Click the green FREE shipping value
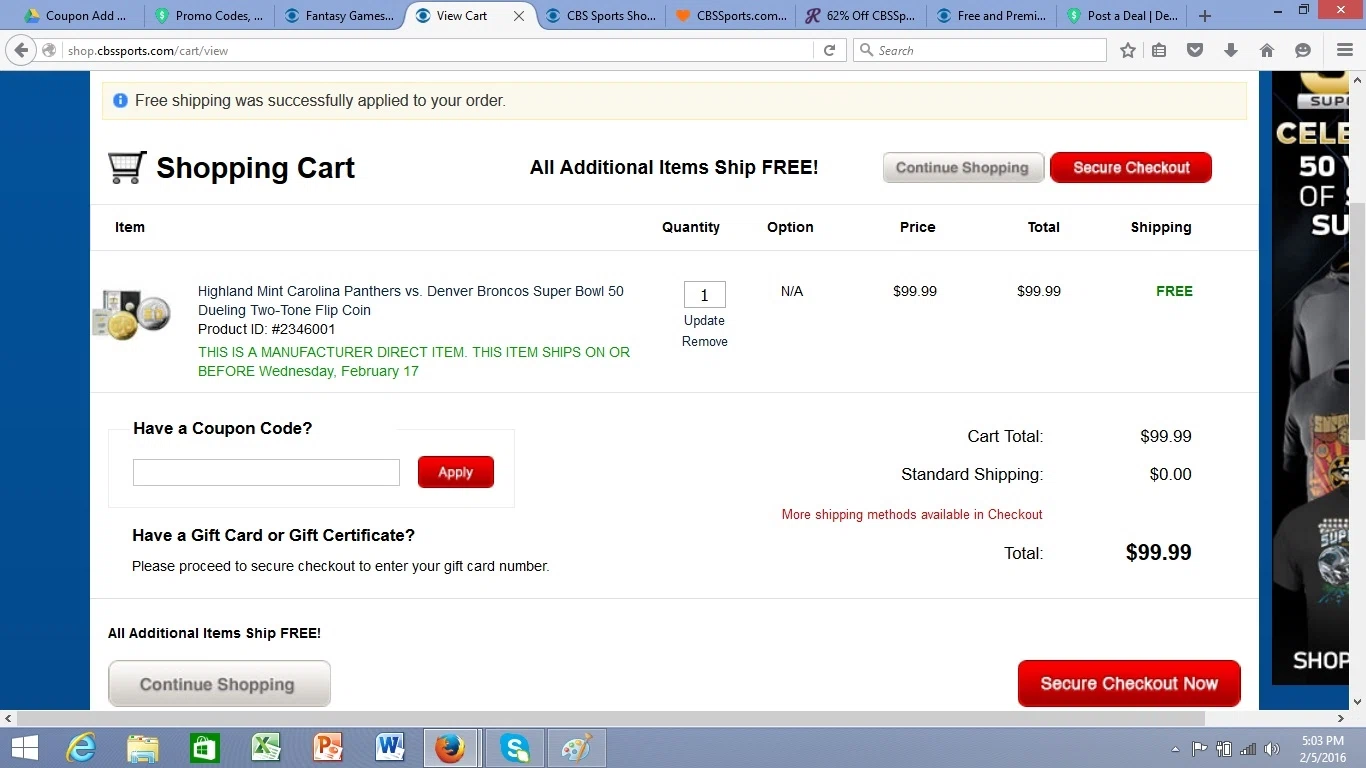This screenshot has width=1366, height=768. coord(1174,291)
